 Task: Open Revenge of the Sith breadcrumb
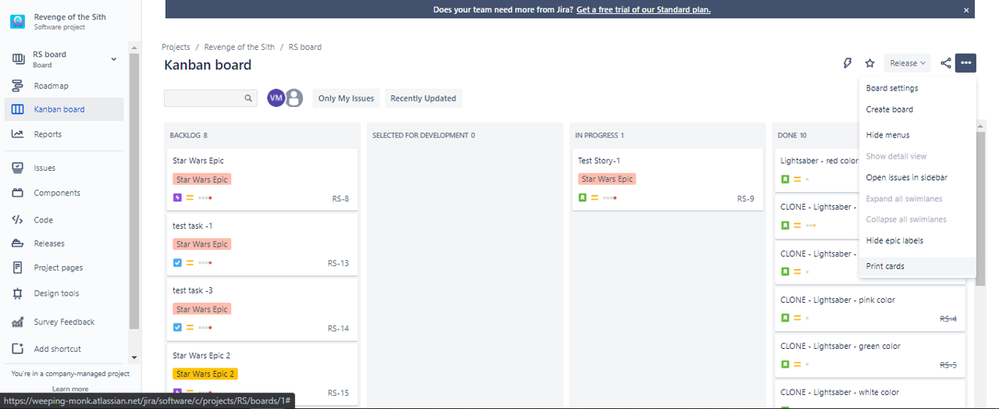(x=240, y=47)
